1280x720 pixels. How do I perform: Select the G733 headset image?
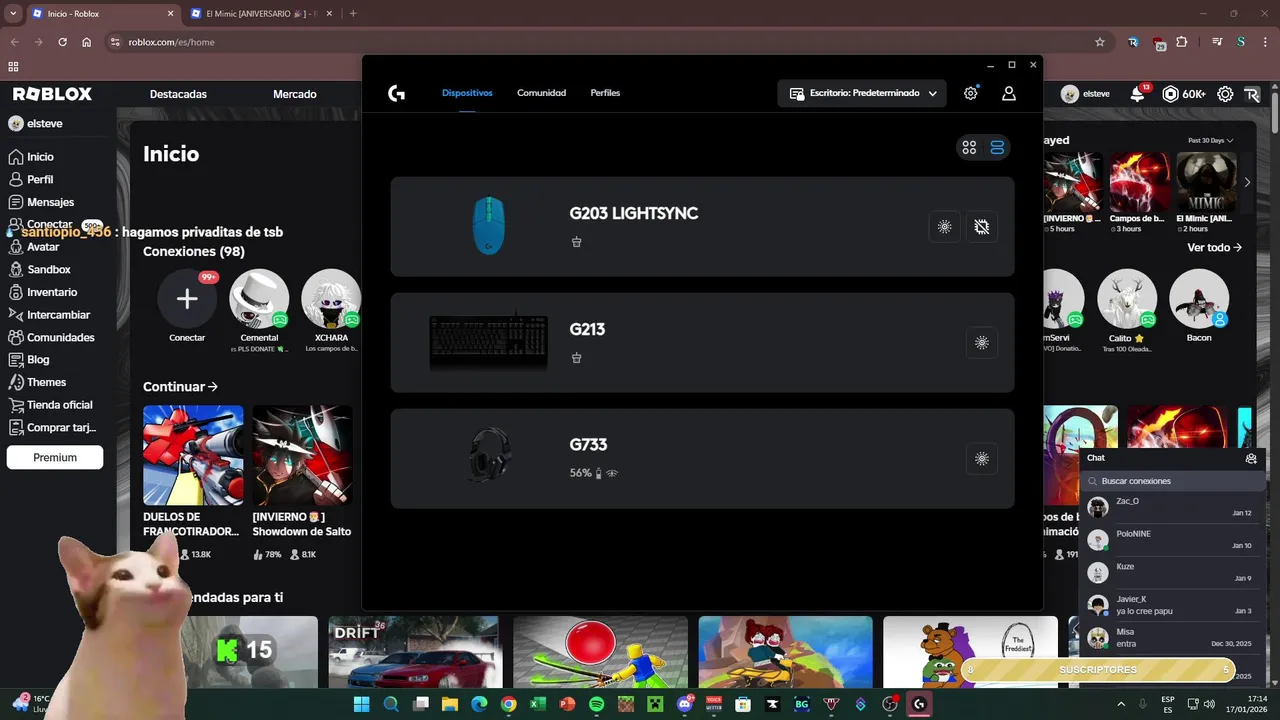490,456
